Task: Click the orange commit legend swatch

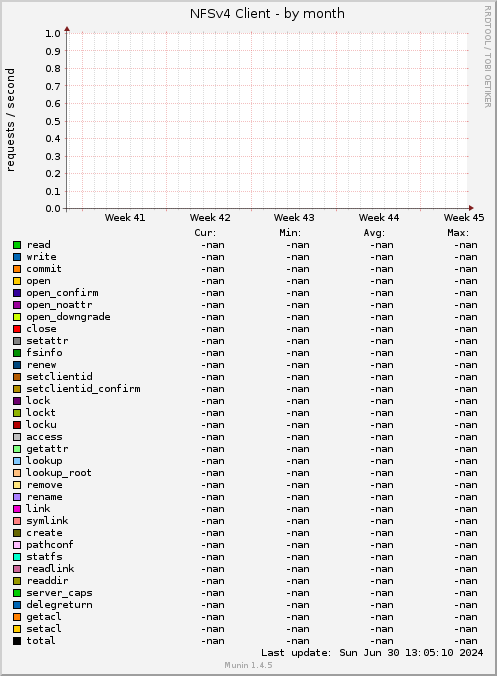Action: coord(17,269)
